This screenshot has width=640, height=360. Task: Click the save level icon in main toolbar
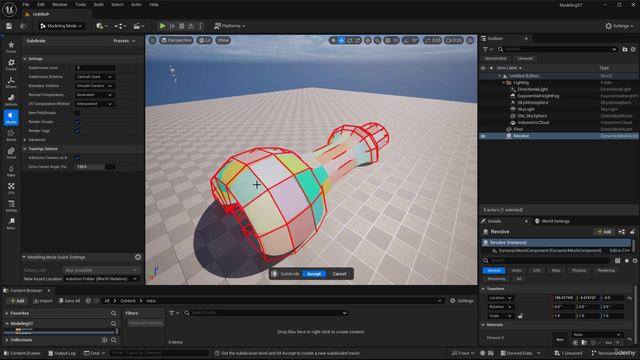[9, 26]
